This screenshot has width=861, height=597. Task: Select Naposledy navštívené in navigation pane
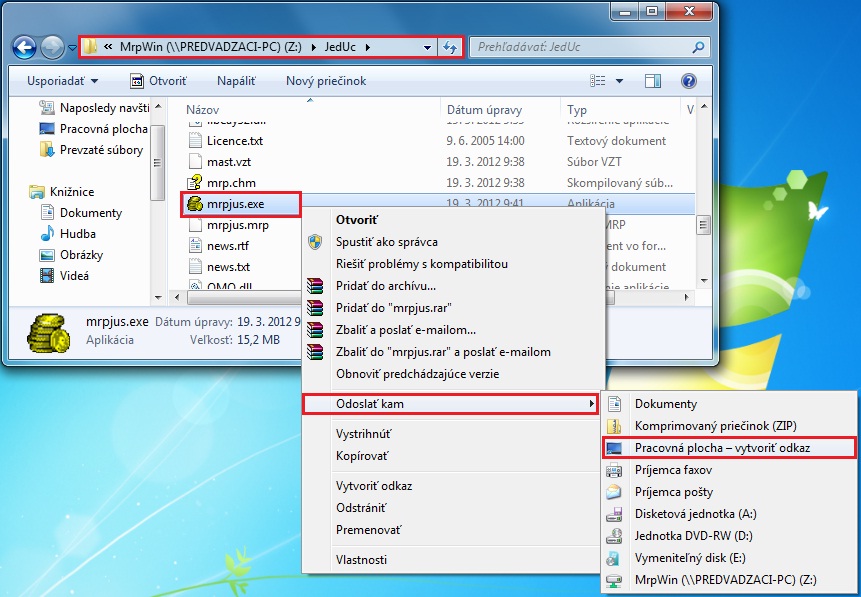(x=94, y=108)
